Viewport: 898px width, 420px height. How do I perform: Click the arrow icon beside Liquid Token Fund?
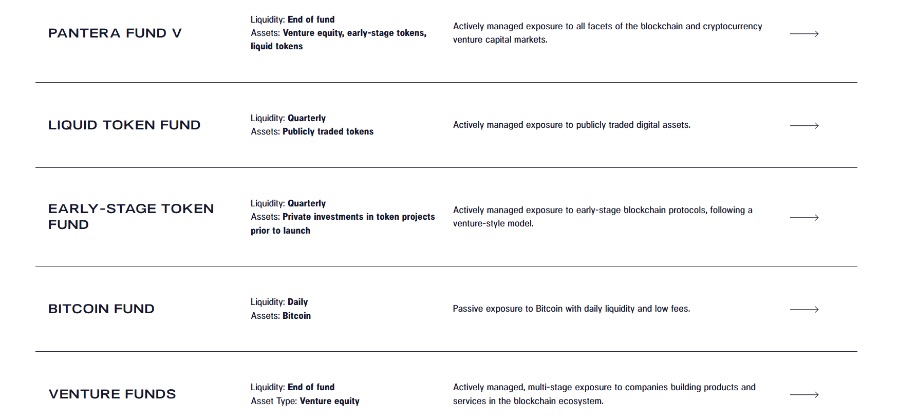(x=804, y=126)
